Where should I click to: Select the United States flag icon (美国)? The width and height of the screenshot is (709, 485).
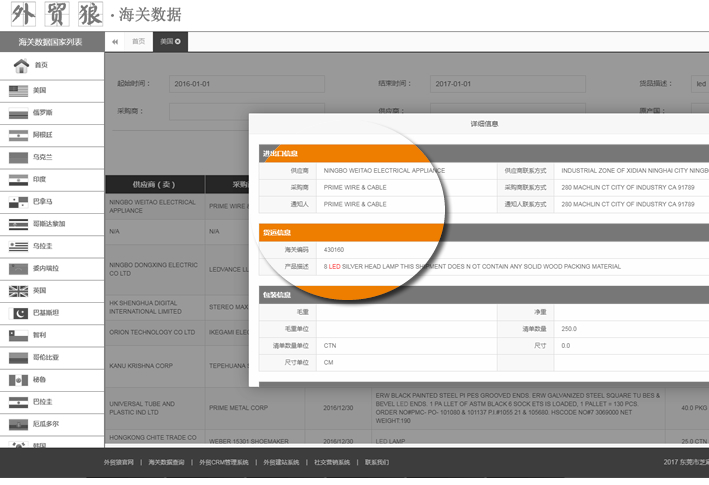(x=18, y=91)
